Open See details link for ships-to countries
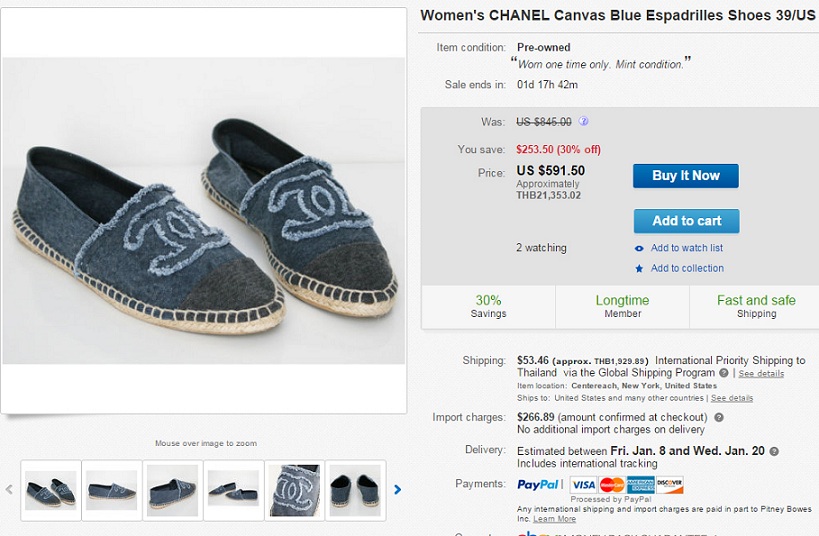Image resolution: width=819 pixels, height=536 pixels. [x=732, y=398]
